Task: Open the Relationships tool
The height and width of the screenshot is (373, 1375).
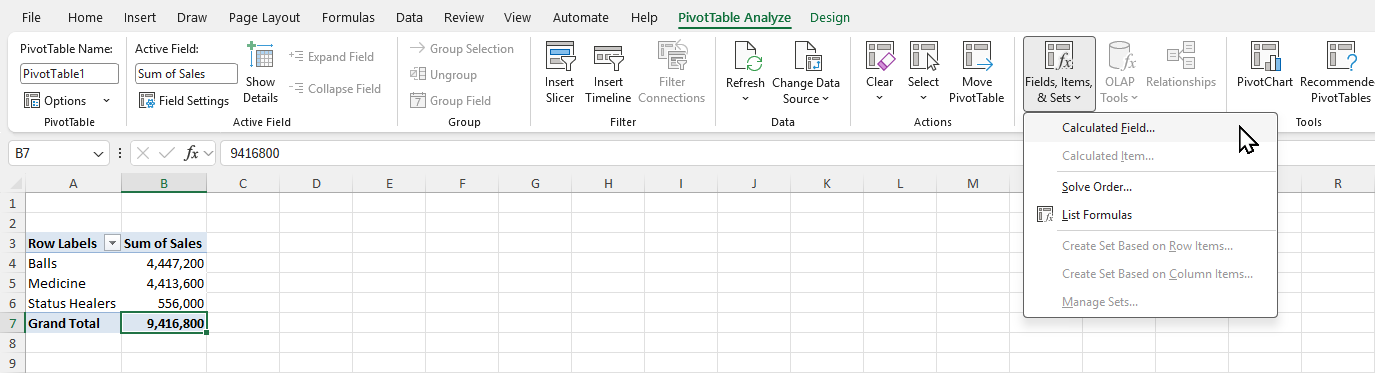Action: (x=1181, y=66)
